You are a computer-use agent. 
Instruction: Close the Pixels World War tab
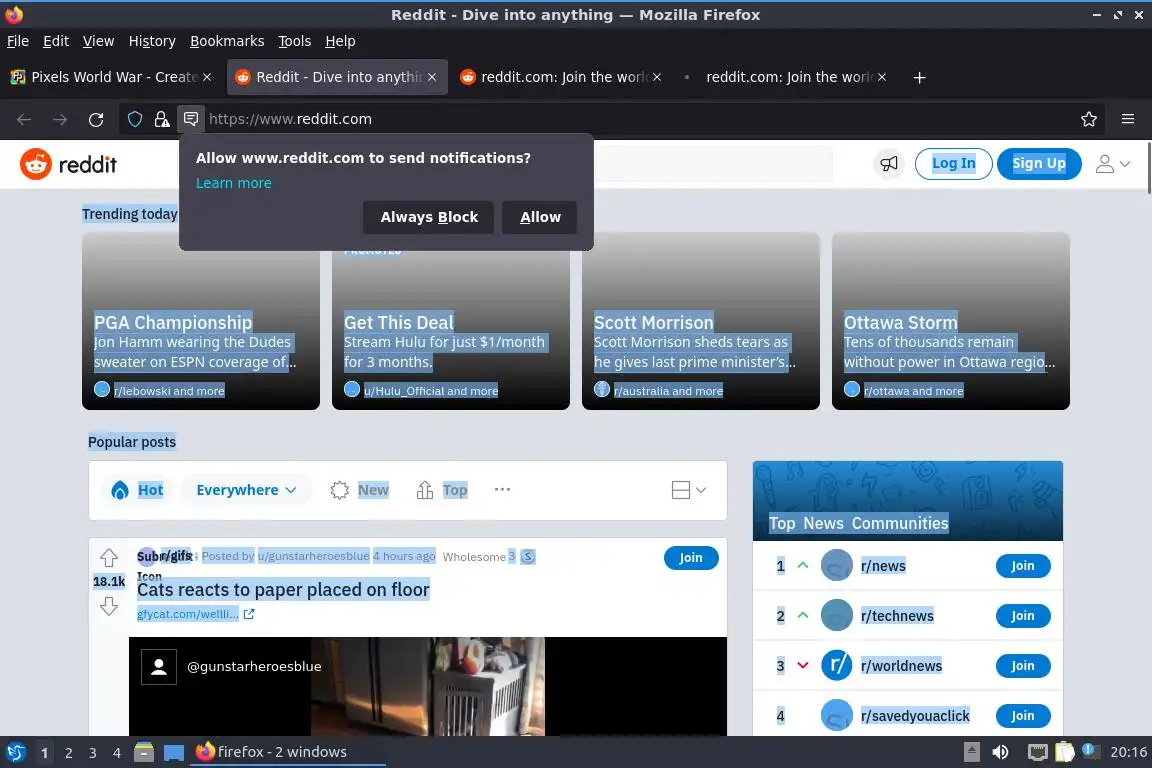point(207,77)
